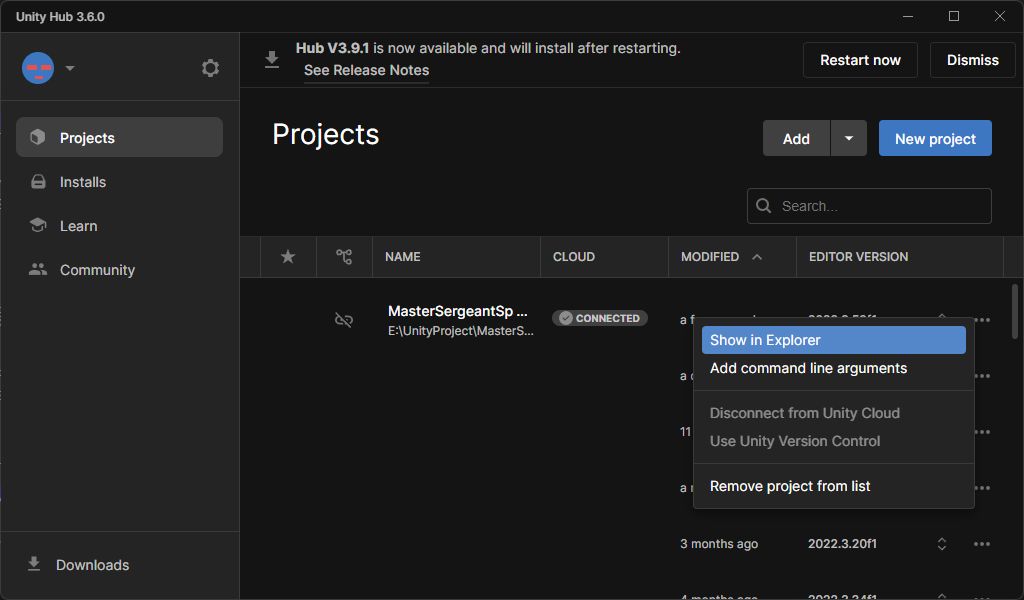Choose Show in Explorer

tap(833, 340)
